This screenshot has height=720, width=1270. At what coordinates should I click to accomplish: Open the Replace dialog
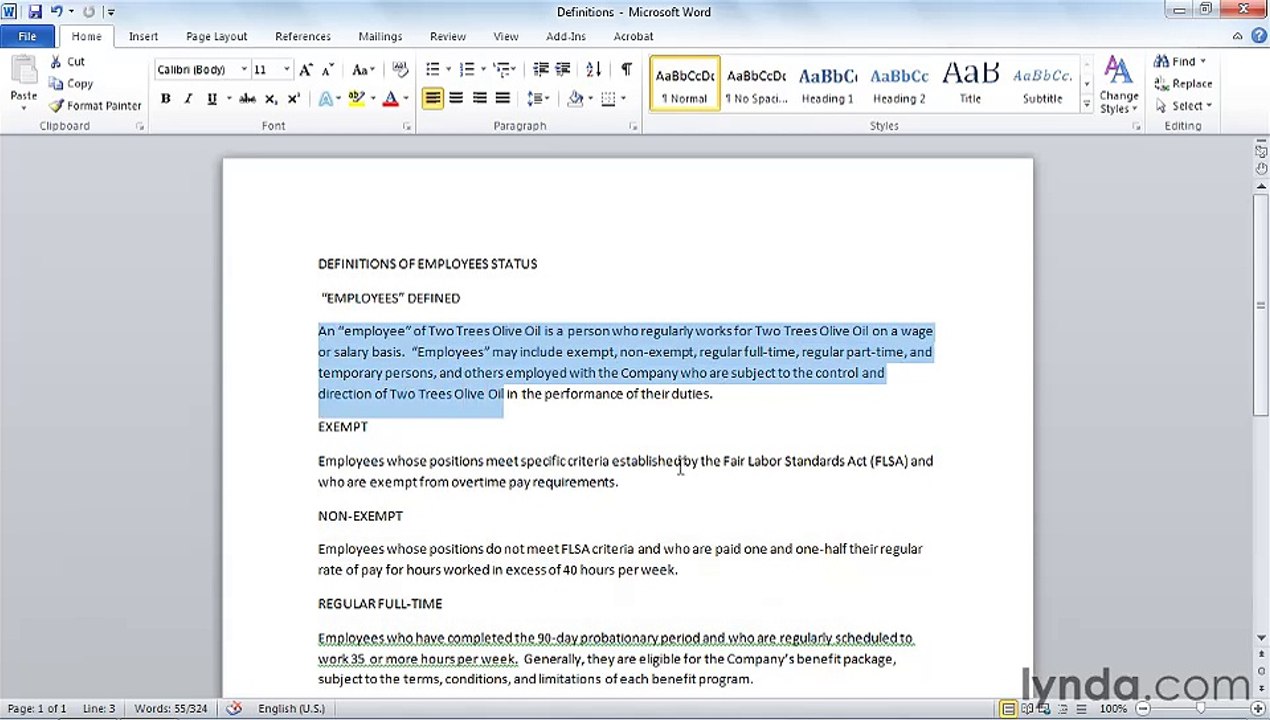pyautogui.click(x=1183, y=84)
